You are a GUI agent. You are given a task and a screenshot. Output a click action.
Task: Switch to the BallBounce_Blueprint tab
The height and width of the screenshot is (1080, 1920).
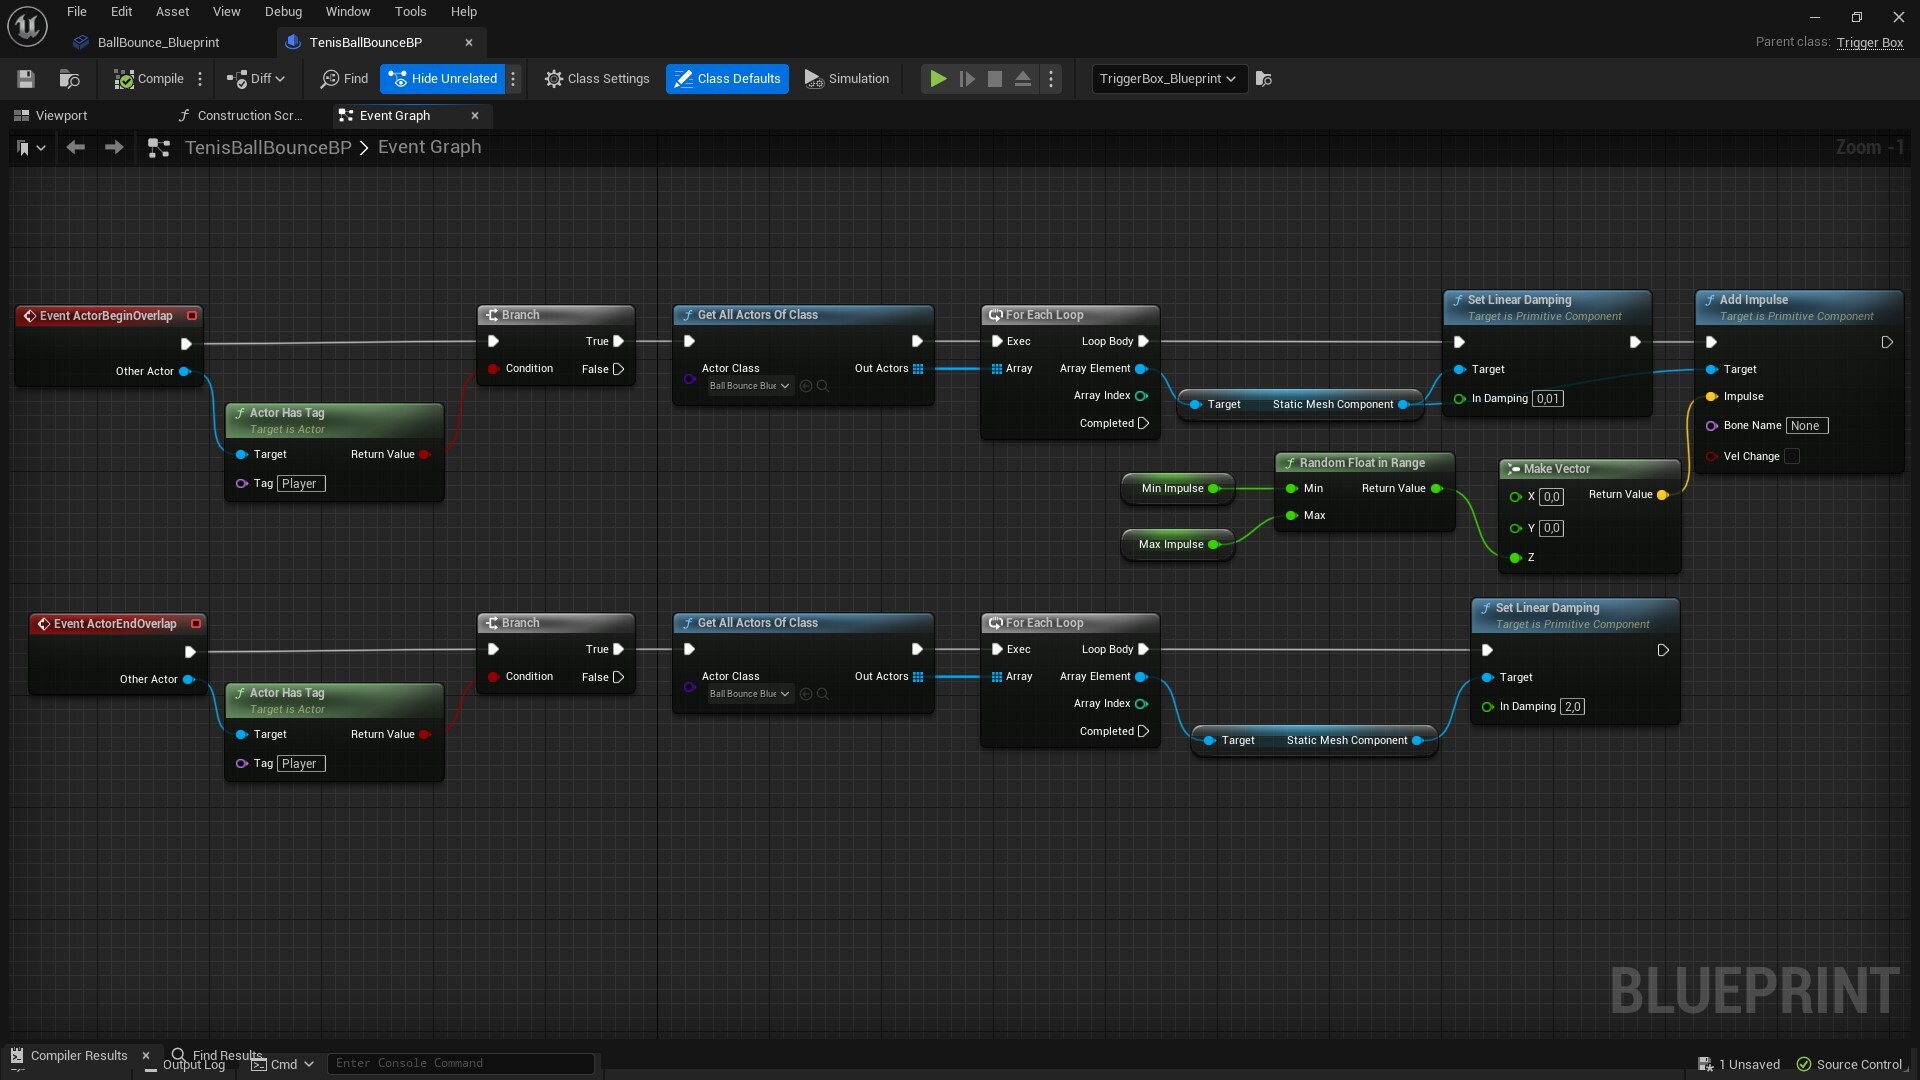tap(158, 43)
